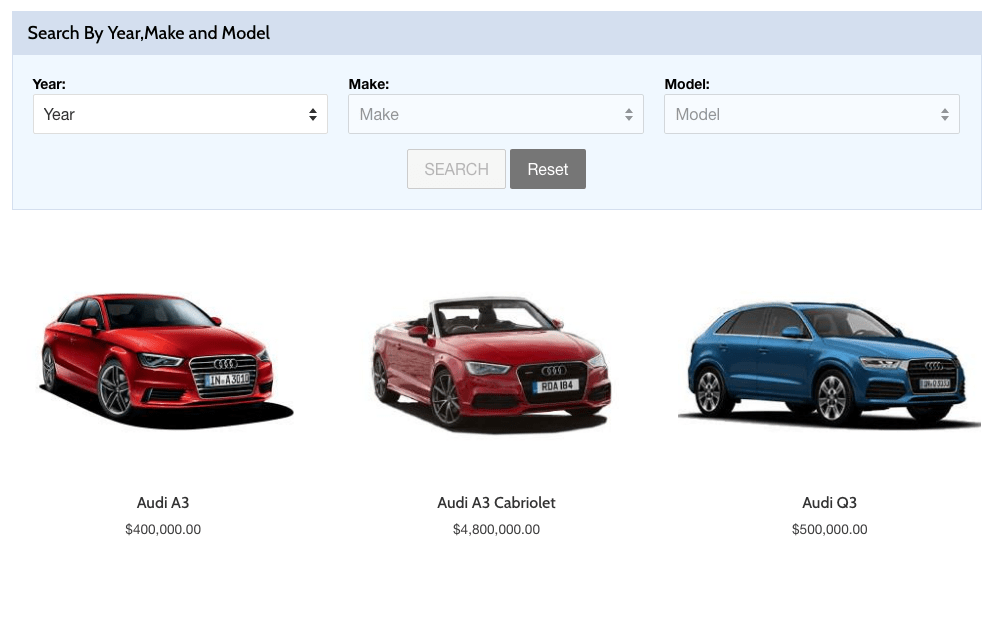Click the Audi A3 product title

click(x=163, y=503)
